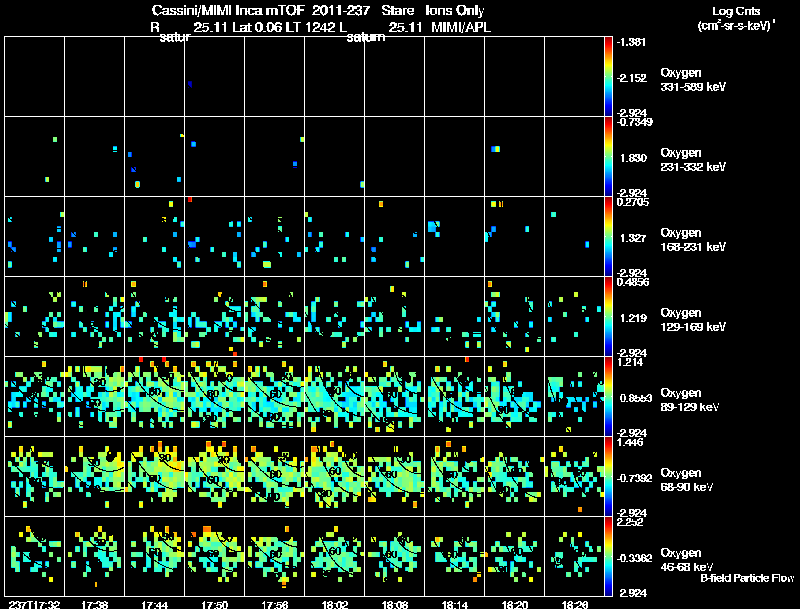Image resolution: width=800 pixels, height=609 pixels.
Task: Click the Oxygen 168-231 keV label
Action: (693, 240)
